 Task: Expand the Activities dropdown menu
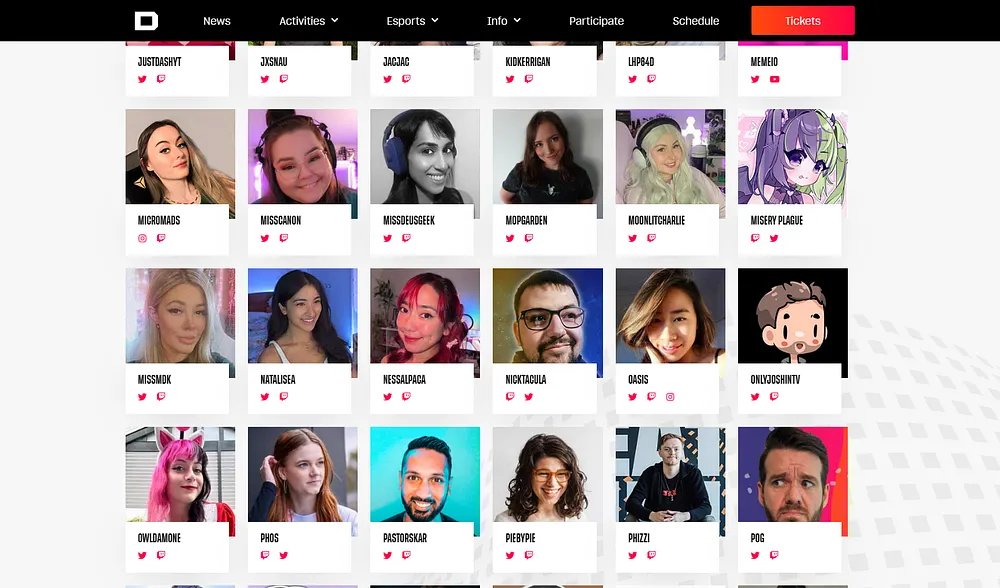coord(309,21)
